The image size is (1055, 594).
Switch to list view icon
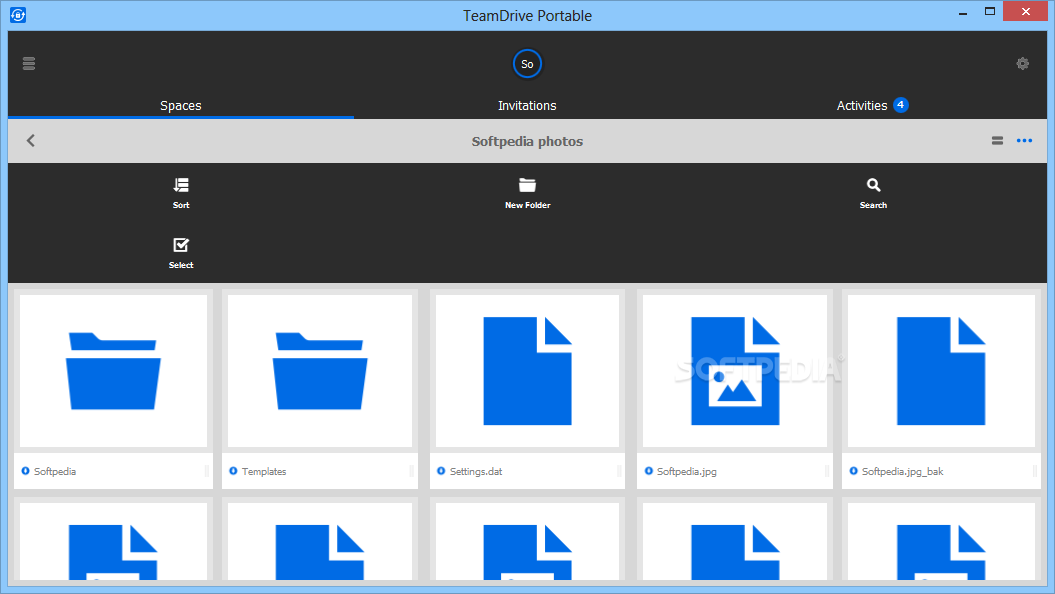(997, 141)
